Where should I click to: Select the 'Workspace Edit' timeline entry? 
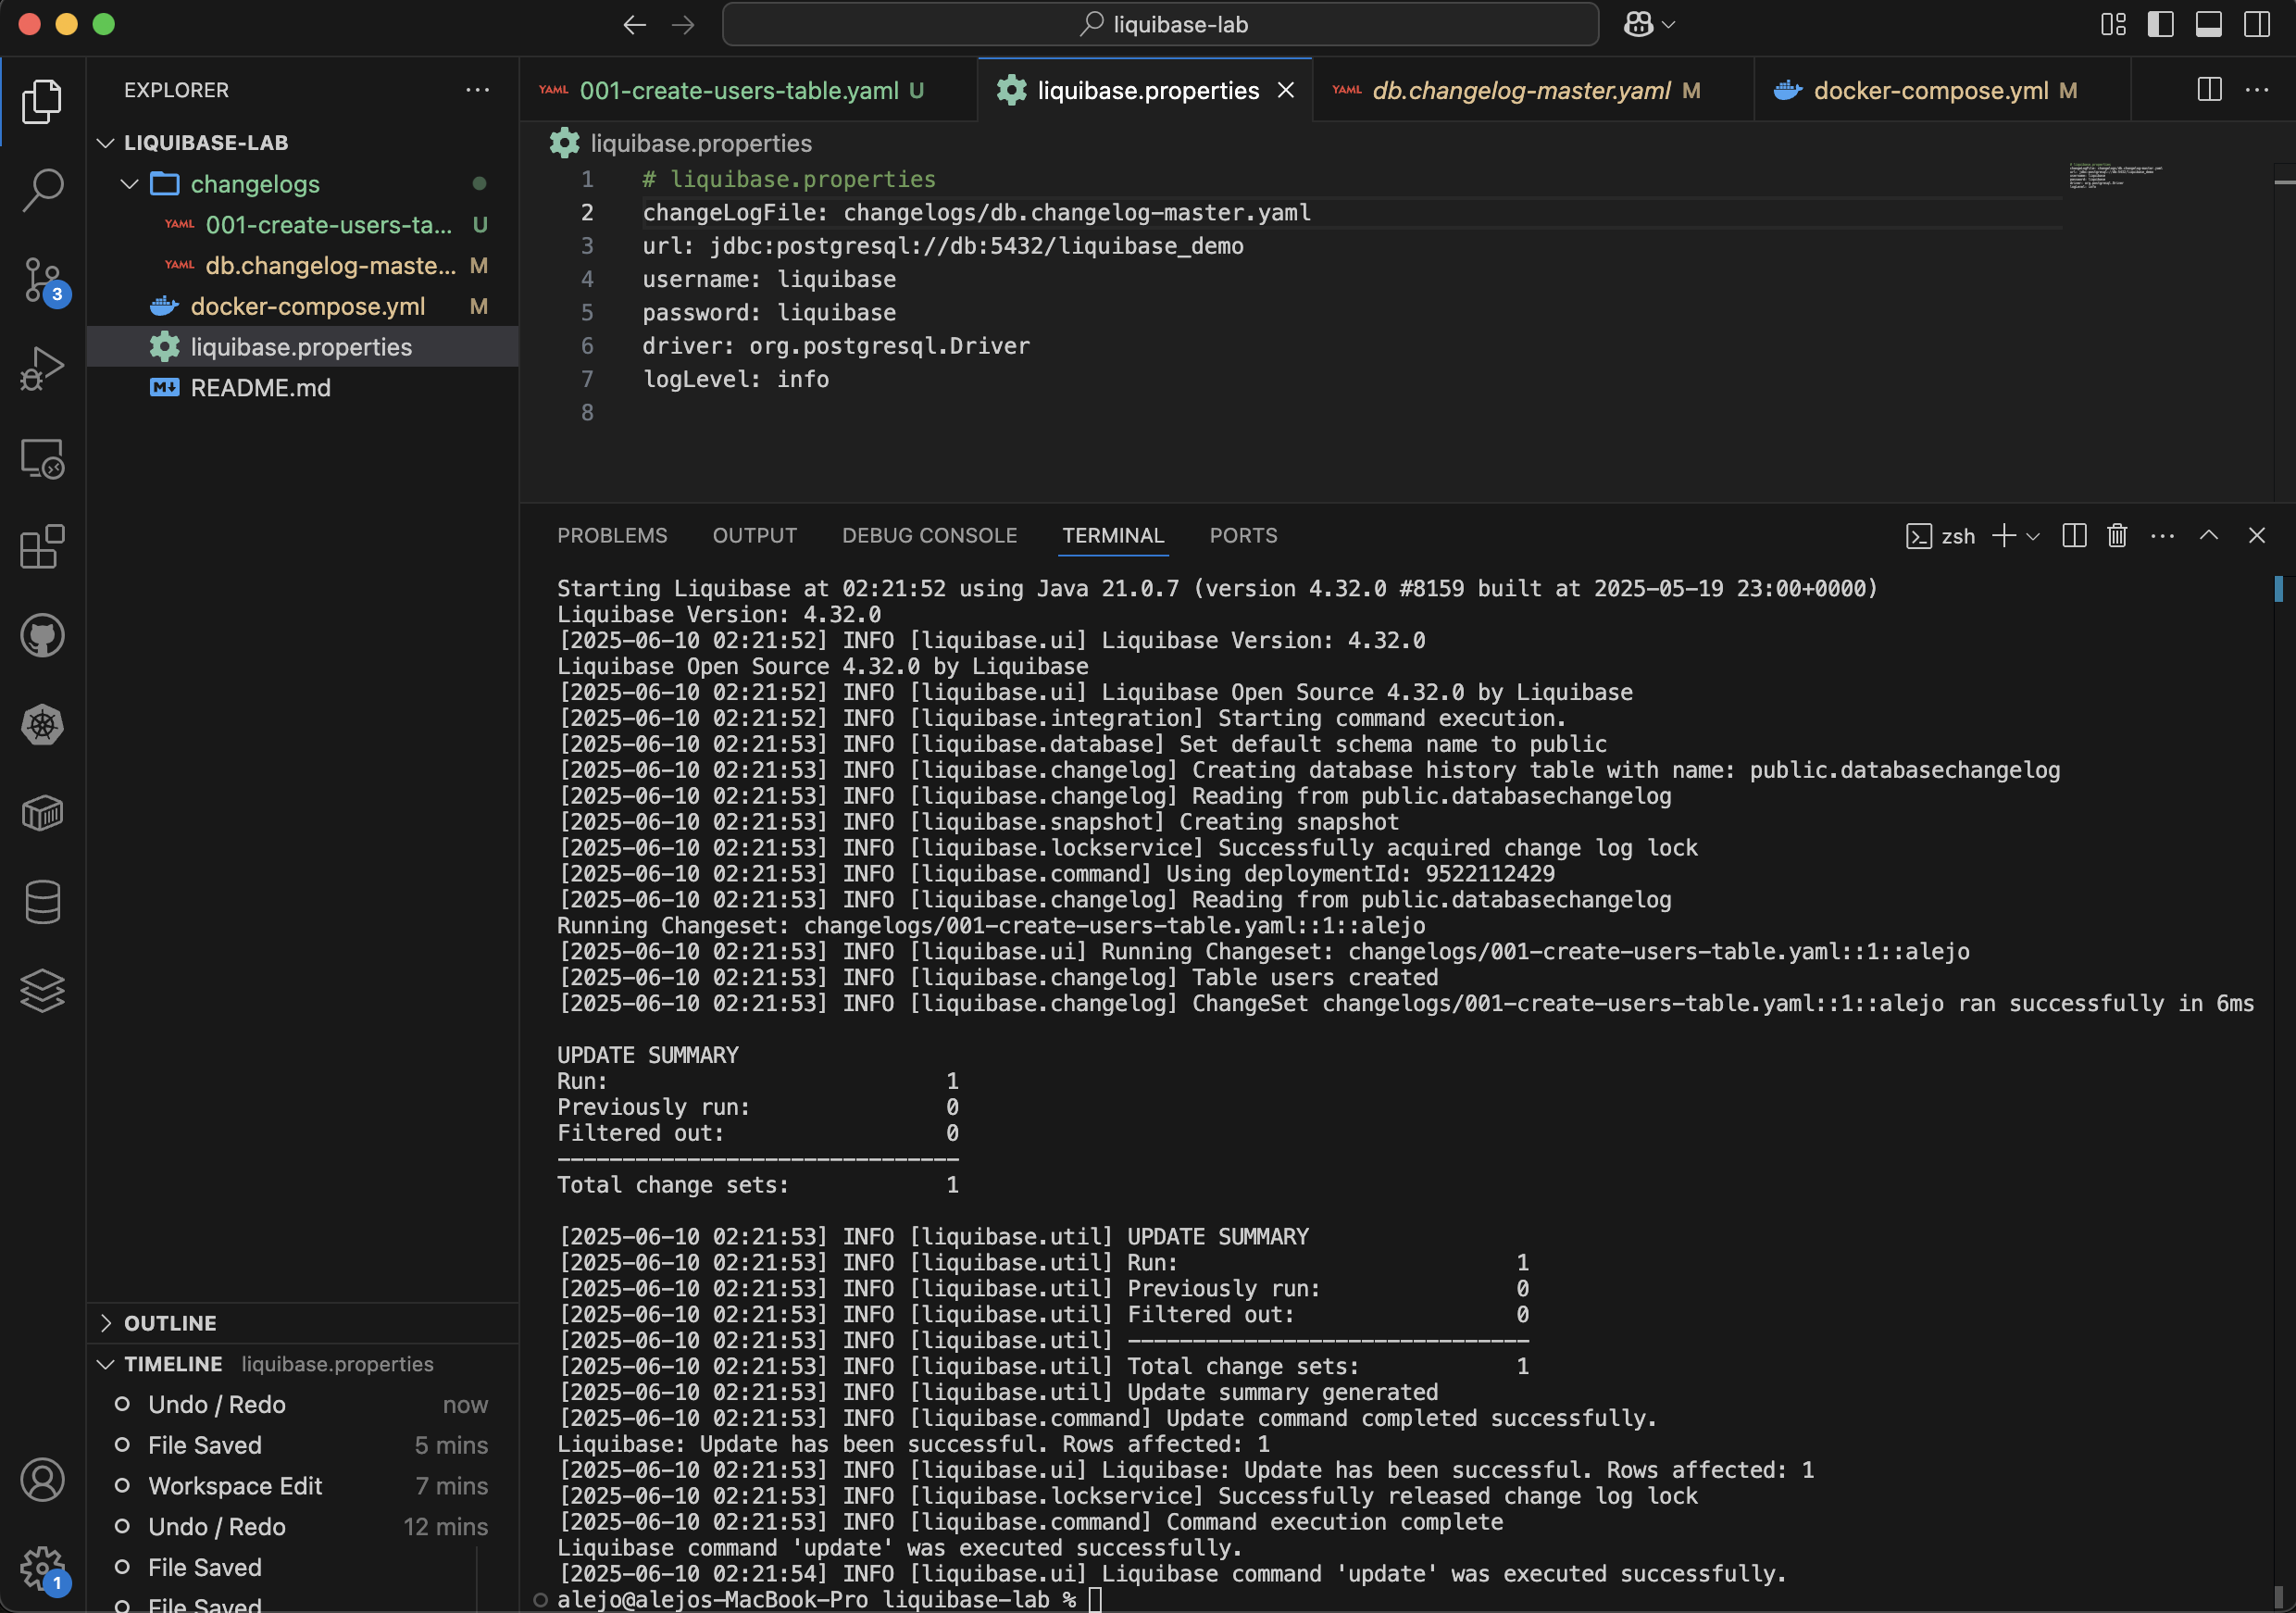303,1486
